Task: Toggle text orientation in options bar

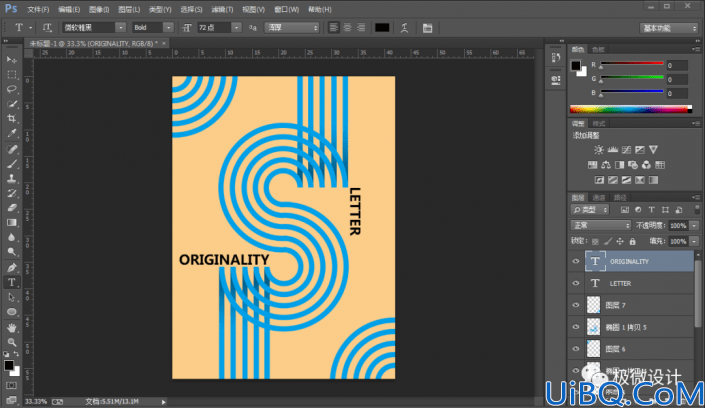Action: [x=47, y=28]
